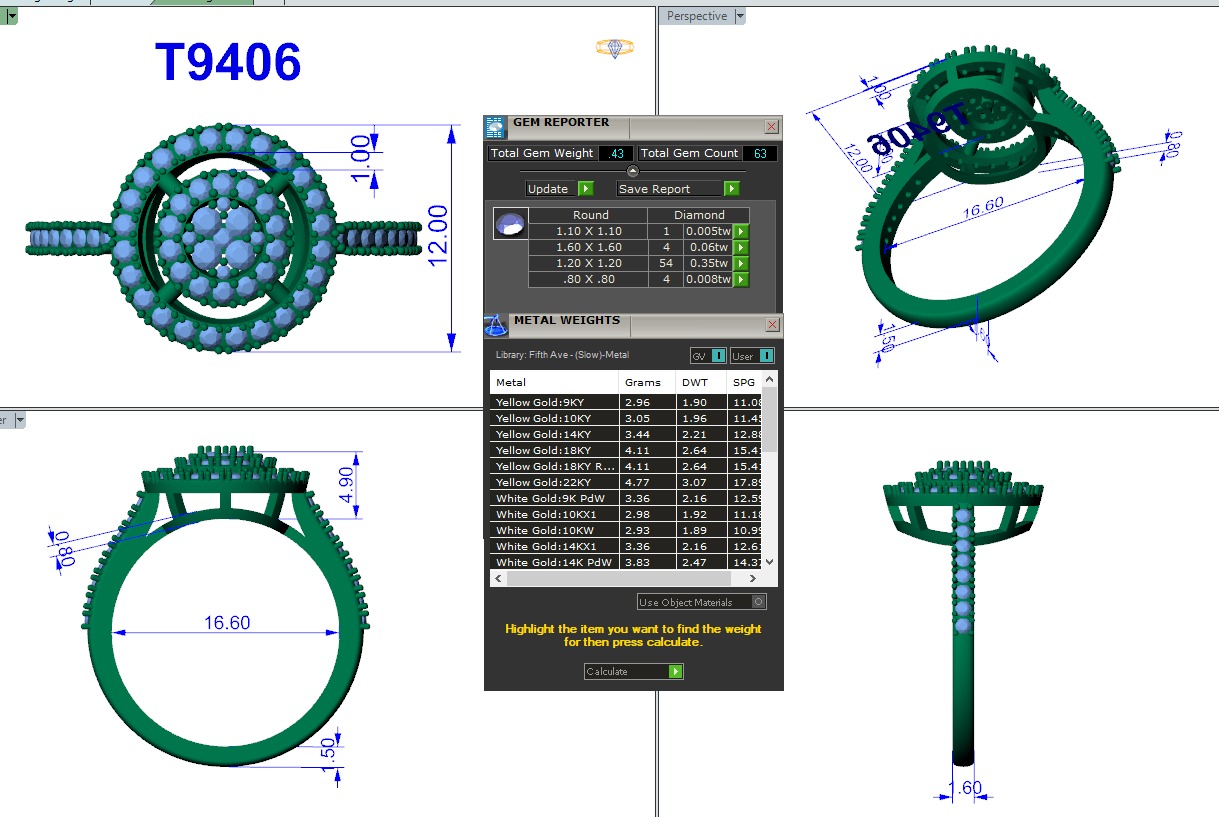Image resolution: width=1219 pixels, height=817 pixels.
Task: Select the Yellow Gold:14KY metal row
Action: 555,434
